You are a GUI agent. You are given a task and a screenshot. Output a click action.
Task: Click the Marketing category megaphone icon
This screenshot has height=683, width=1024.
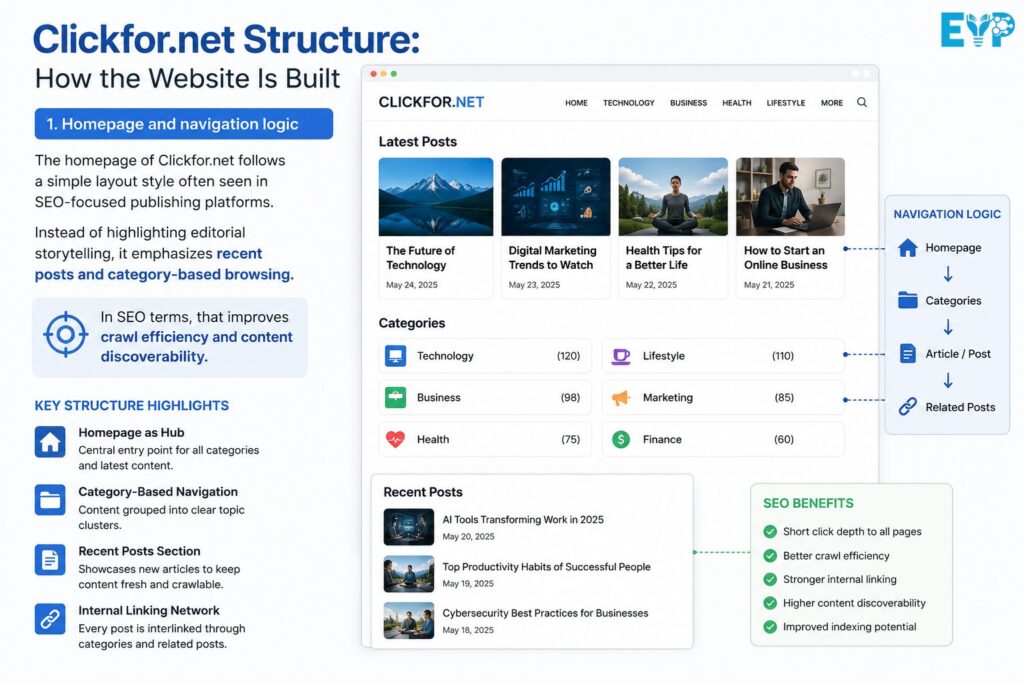click(x=620, y=398)
